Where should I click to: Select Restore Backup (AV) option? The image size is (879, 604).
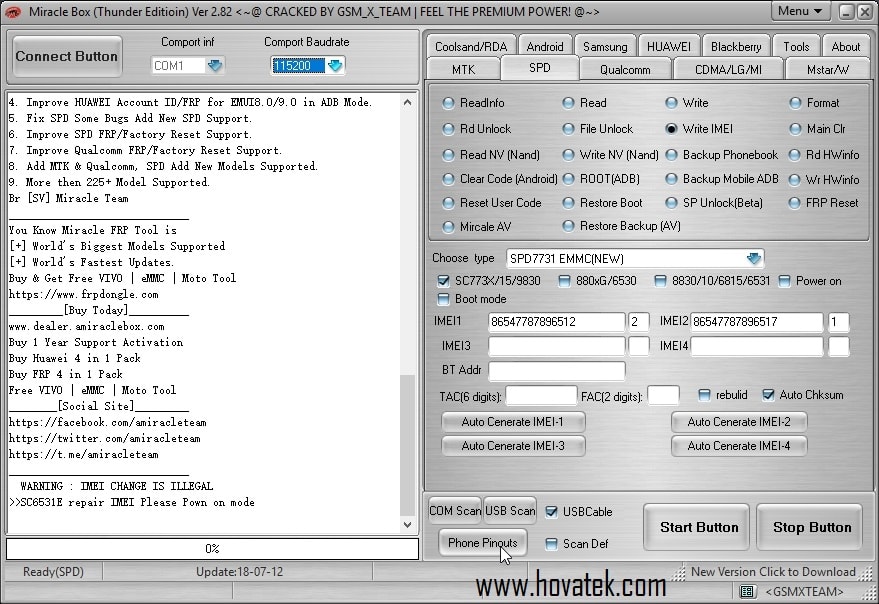[622, 226]
